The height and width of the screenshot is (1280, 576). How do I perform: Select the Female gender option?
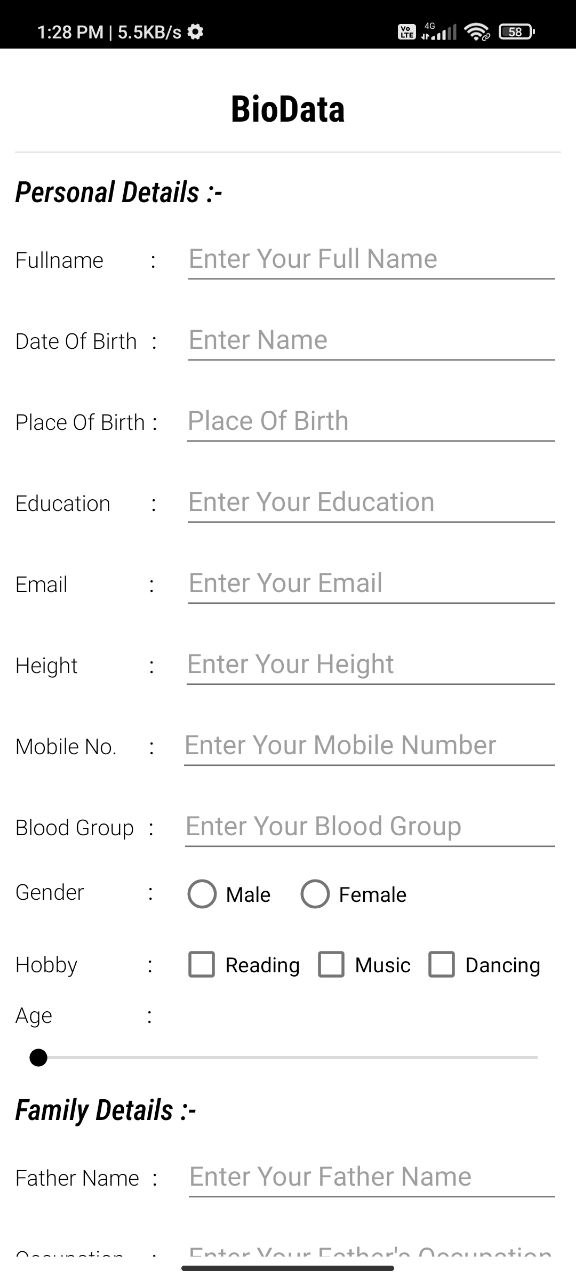click(315, 894)
